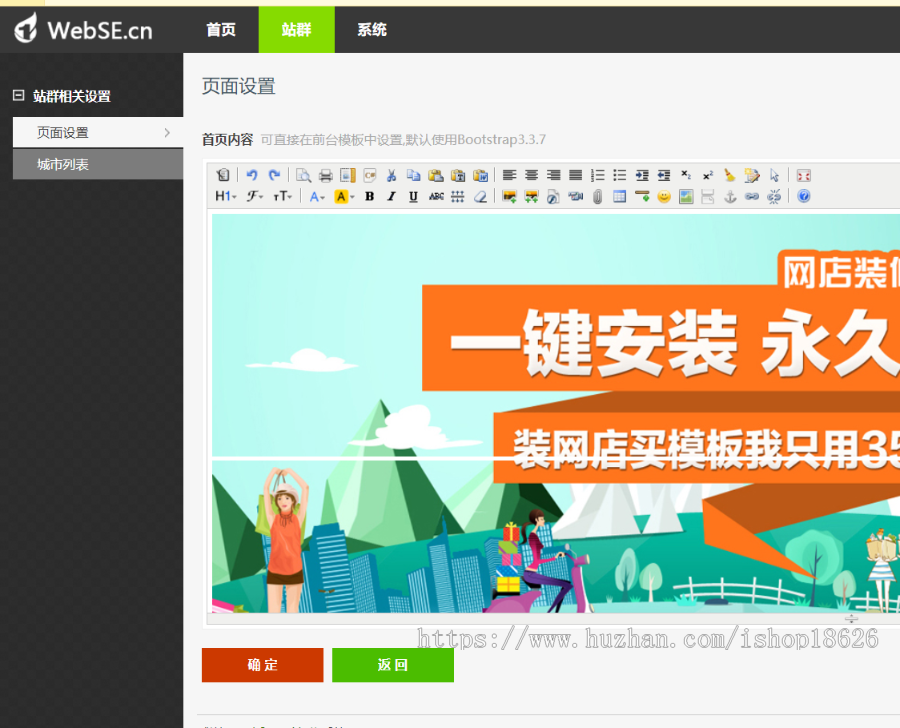Open 页面设置 in the sidebar
This screenshot has height=728, width=900.
[98, 133]
